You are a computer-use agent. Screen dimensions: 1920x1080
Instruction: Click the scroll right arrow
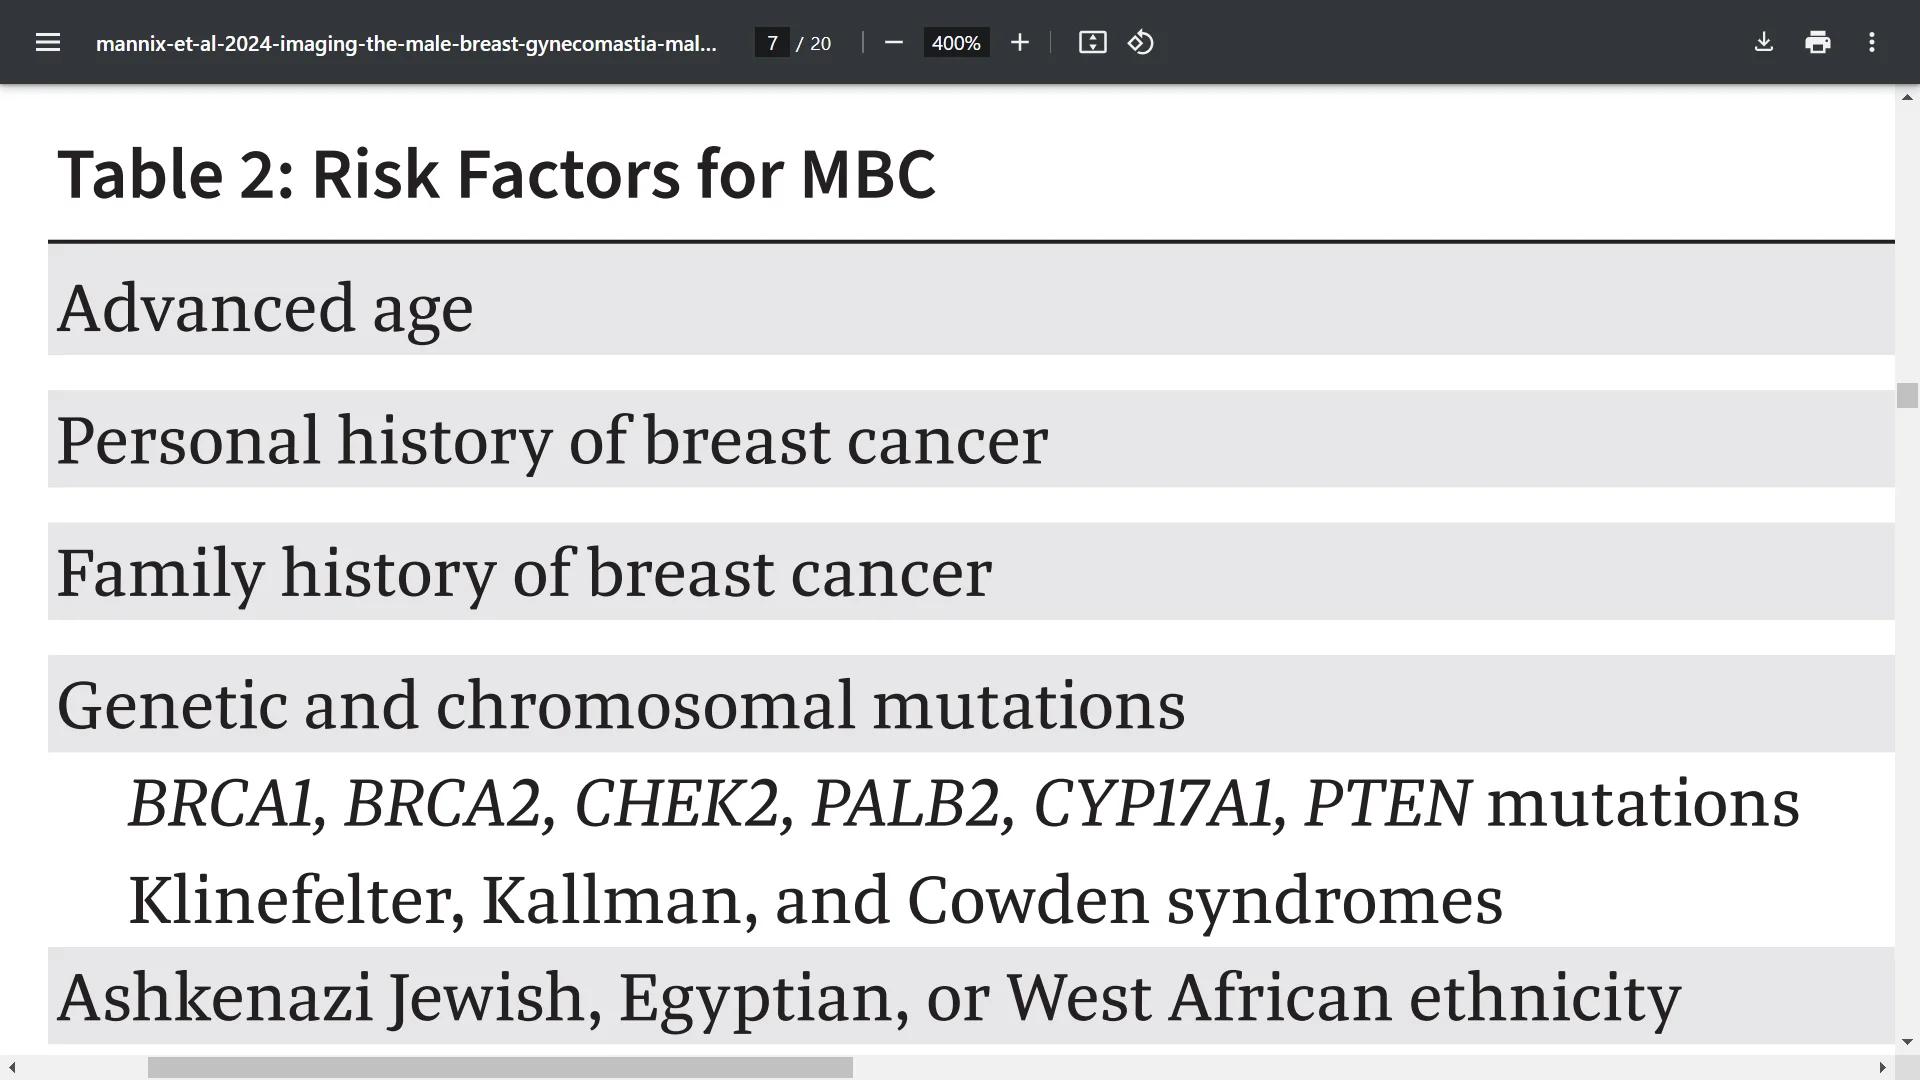pyautogui.click(x=1882, y=1068)
